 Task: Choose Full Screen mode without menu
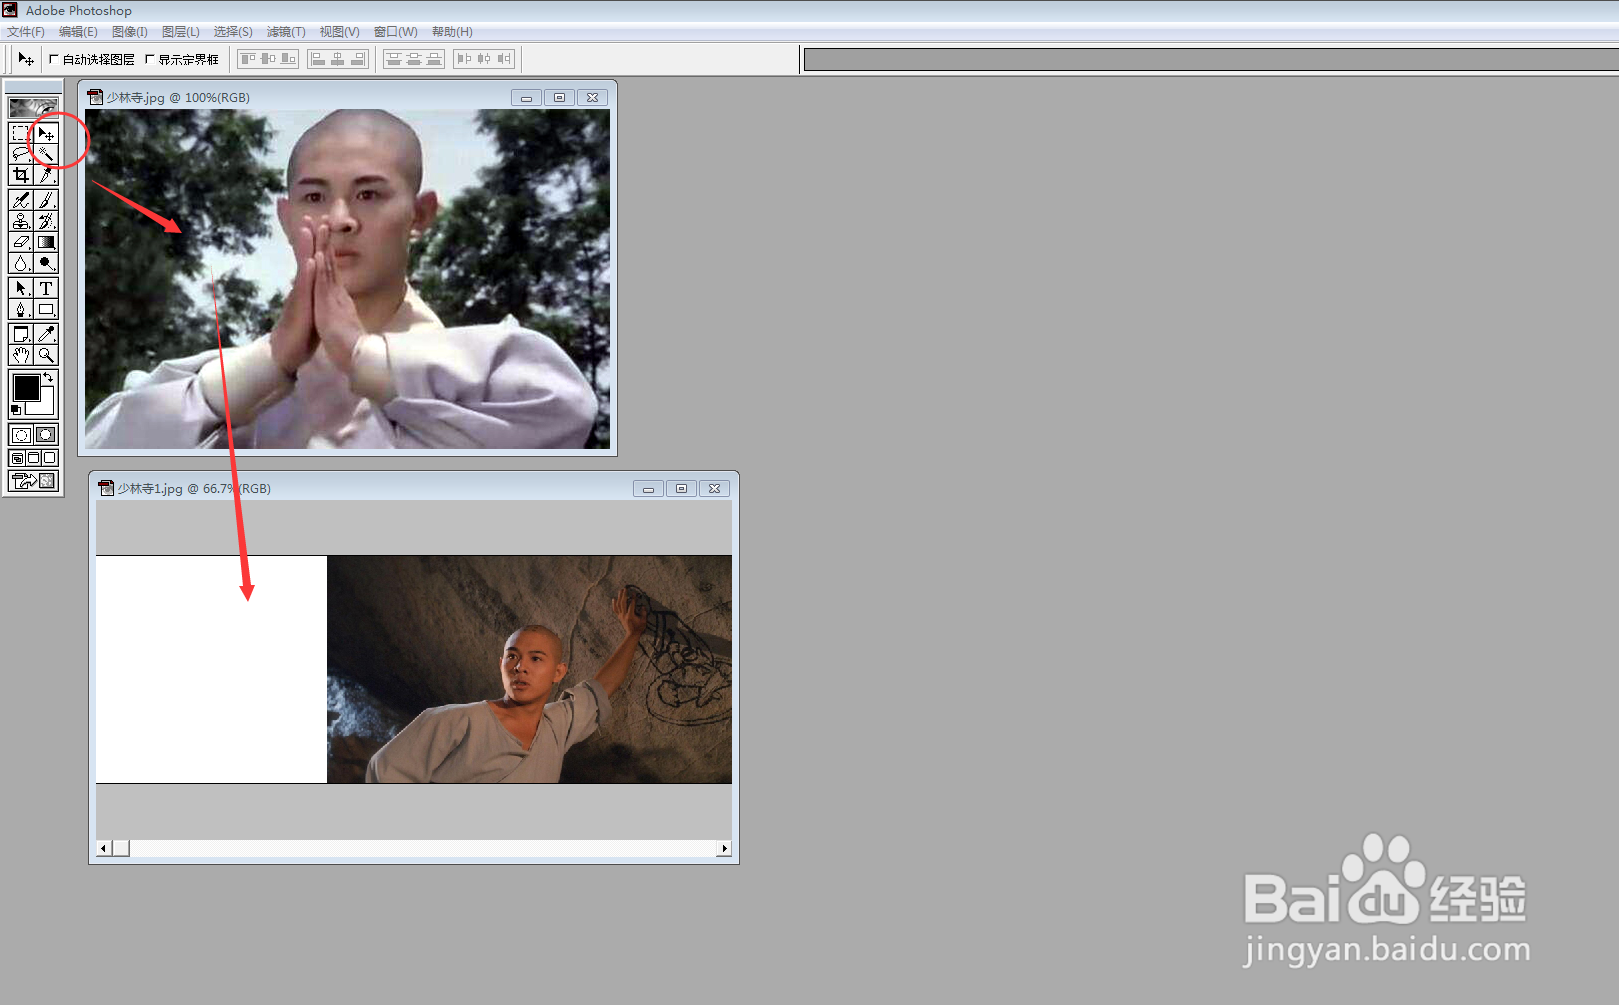click(50, 458)
